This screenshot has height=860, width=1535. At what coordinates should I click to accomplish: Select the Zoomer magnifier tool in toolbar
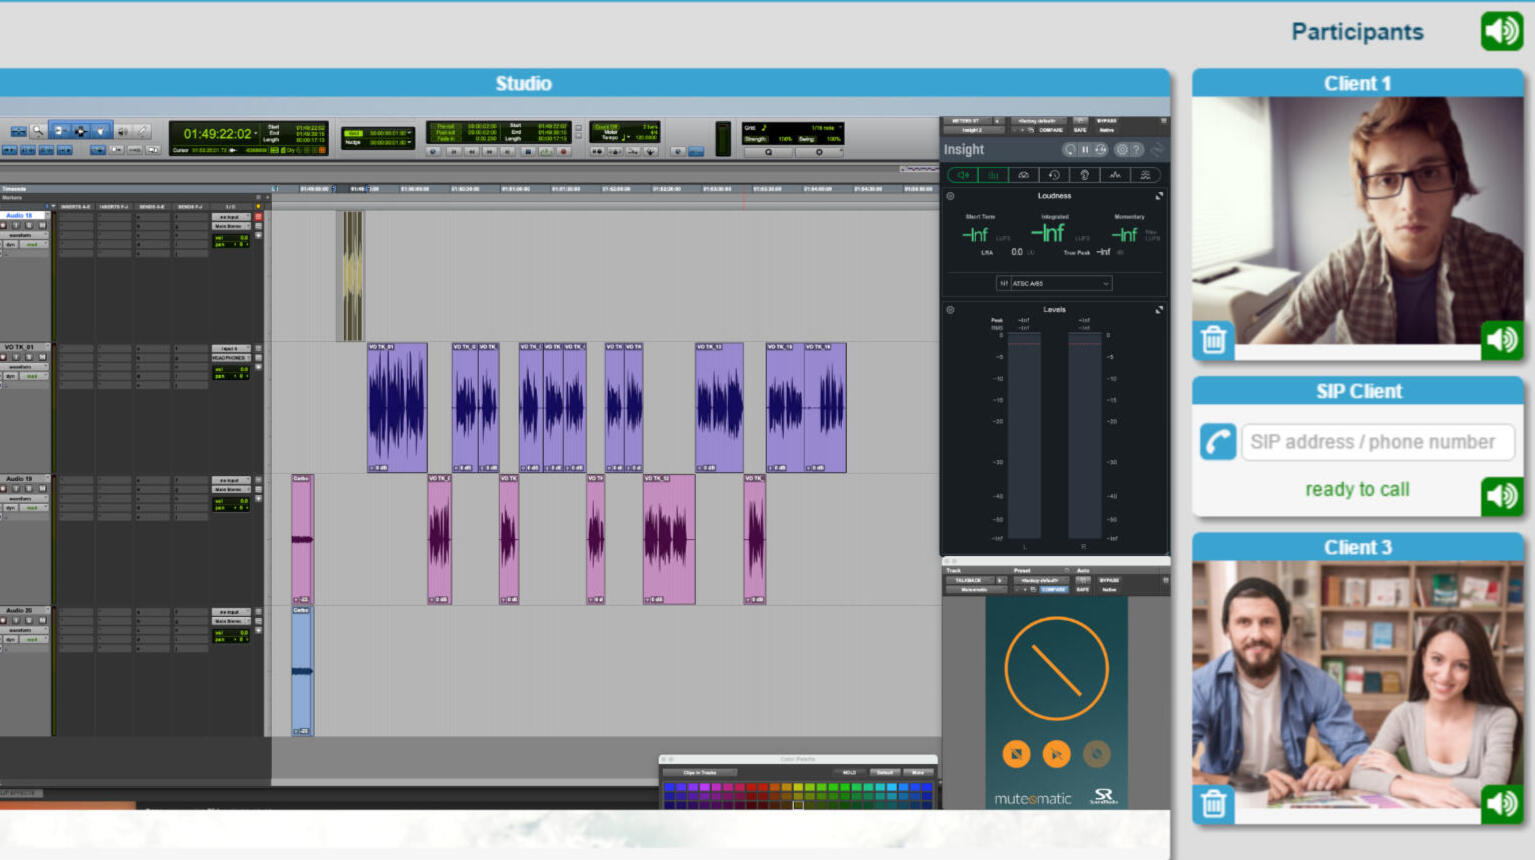(x=38, y=131)
